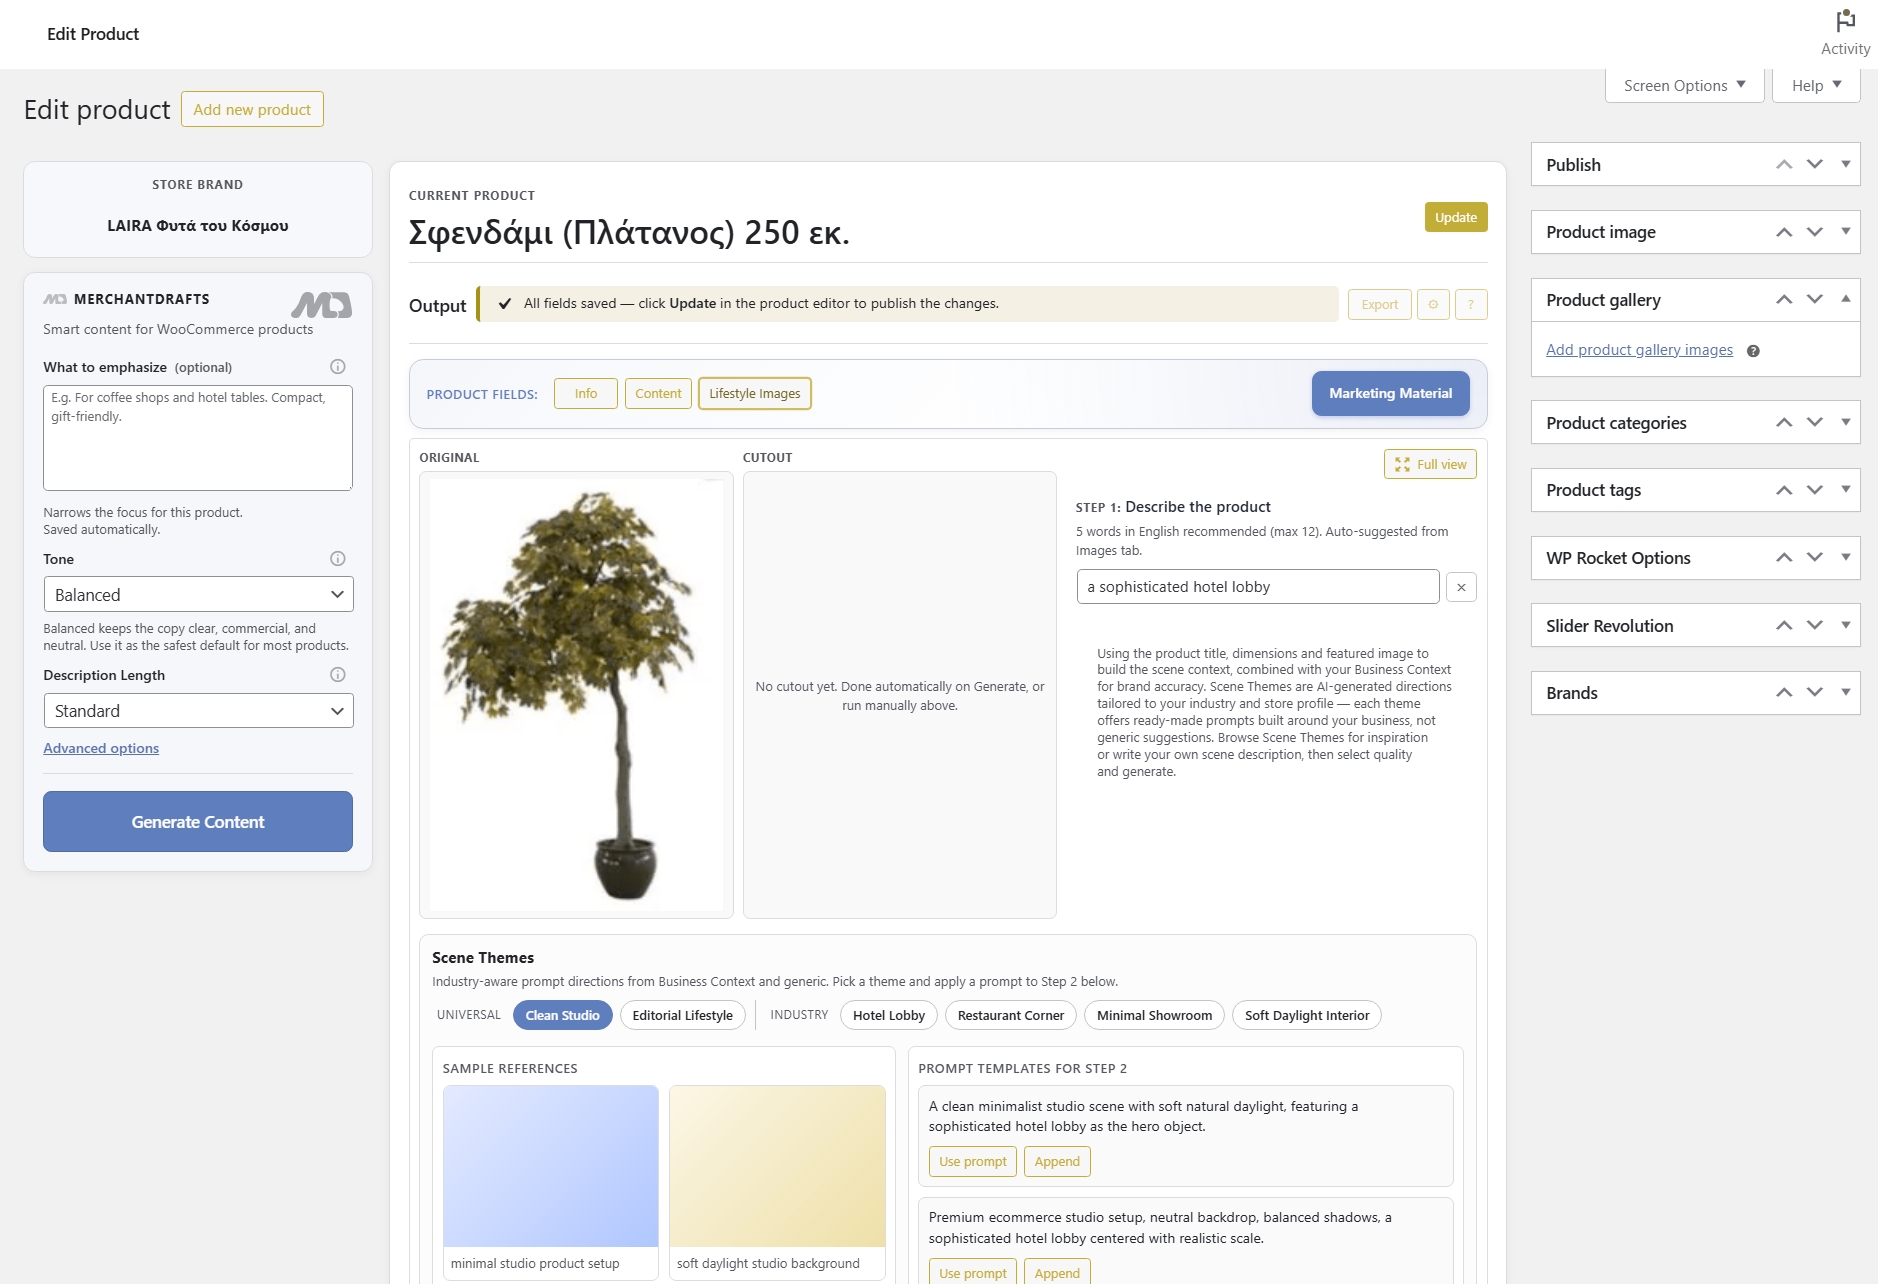Screen dimensions: 1878x1284
Task: Switch to the Content product fields tab
Action: tap(658, 394)
